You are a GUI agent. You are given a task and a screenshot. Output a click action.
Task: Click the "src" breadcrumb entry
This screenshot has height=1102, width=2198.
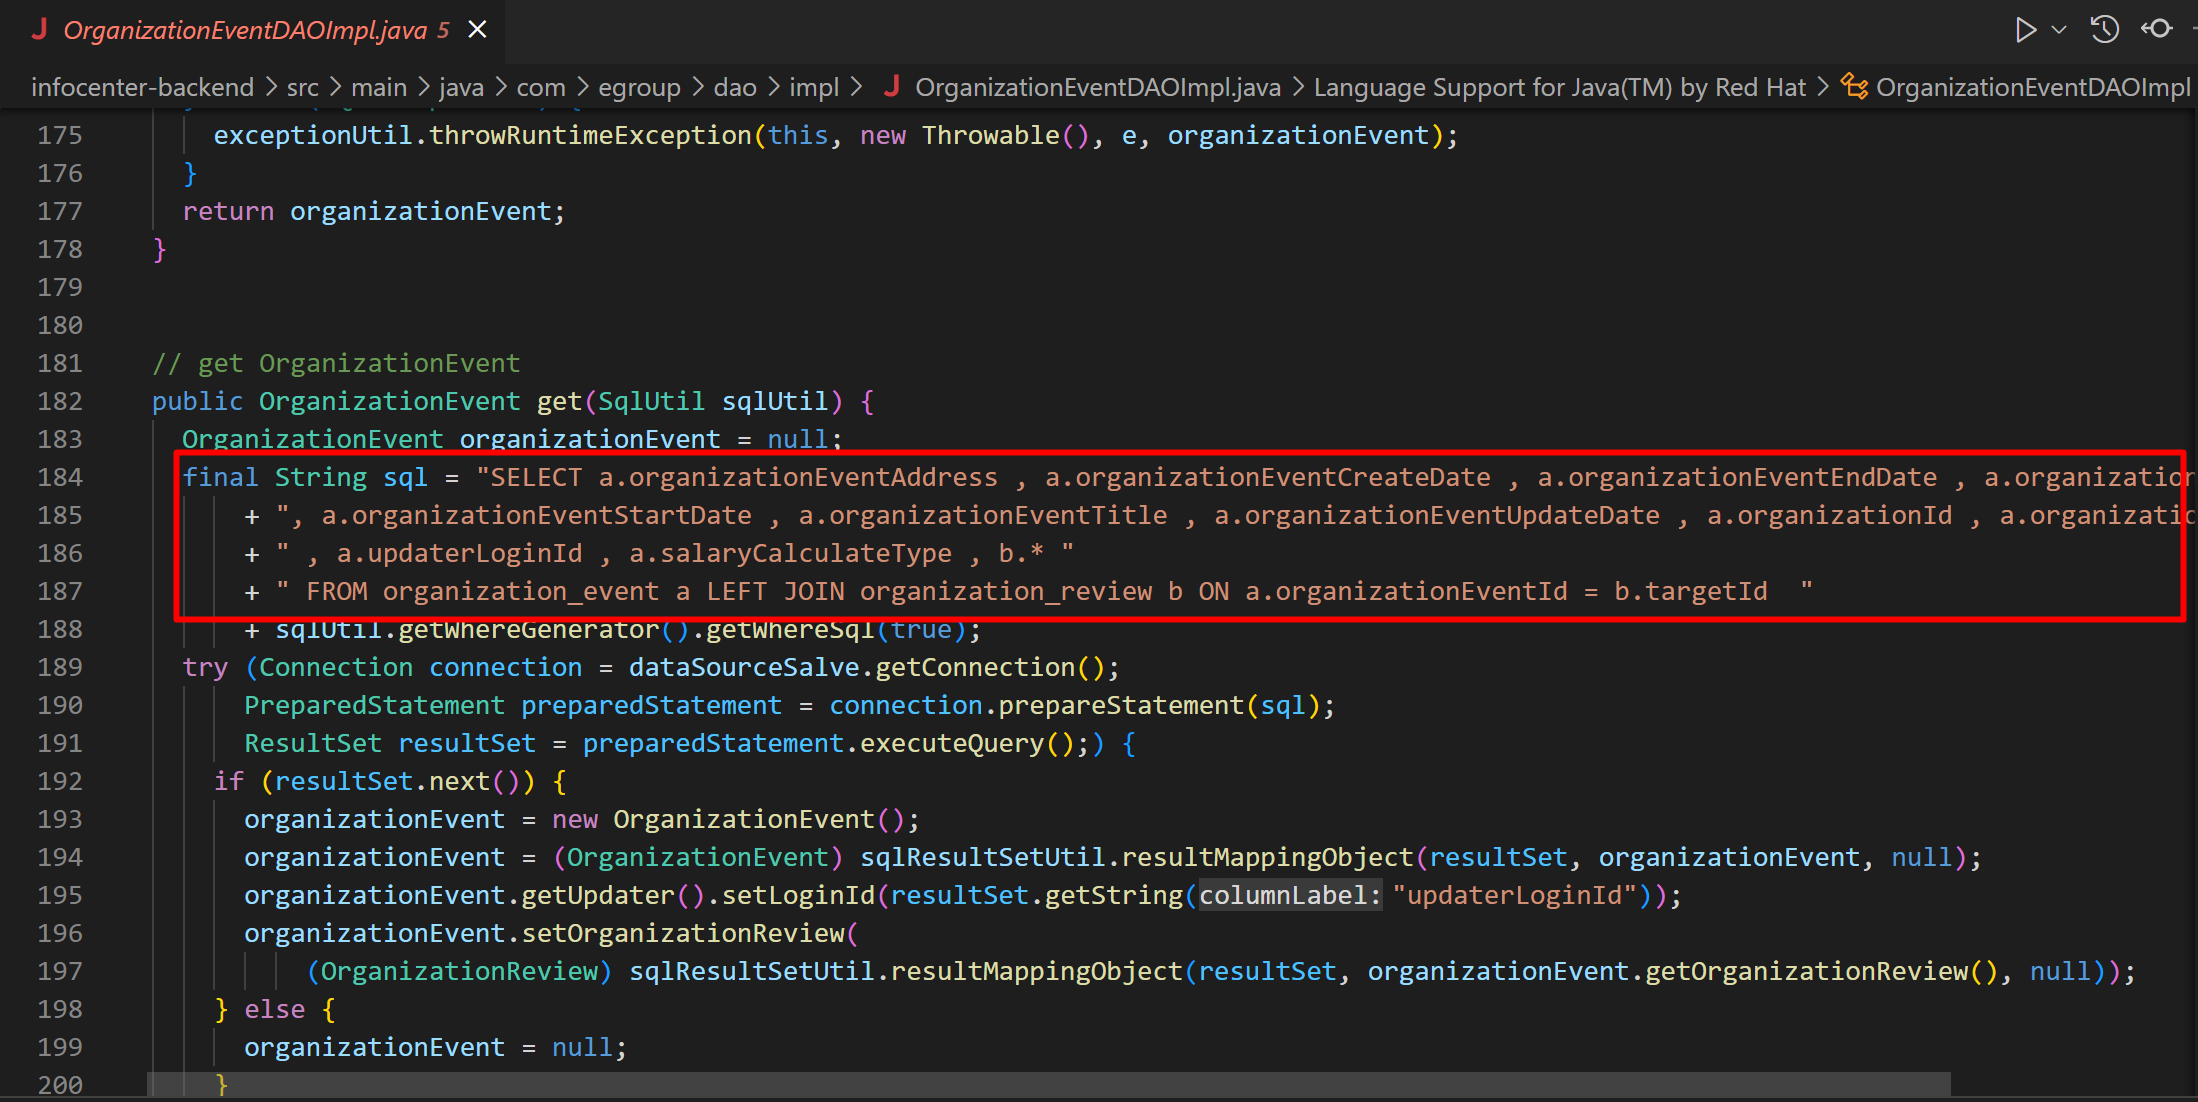pyautogui.click(x=303, y=87)
